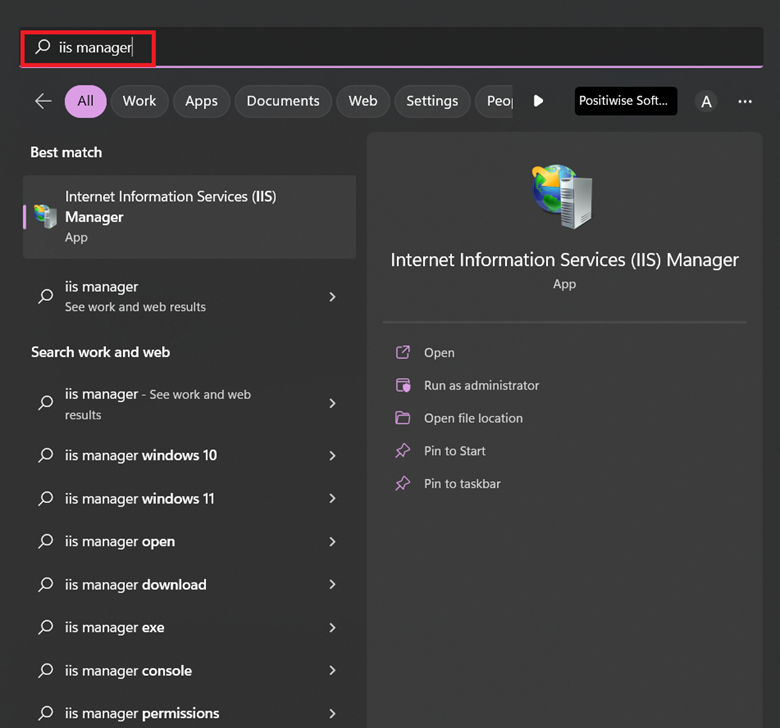Click the search field containing 'iis manager'
This screenshot has width=780, height=728.
(391, 47)
